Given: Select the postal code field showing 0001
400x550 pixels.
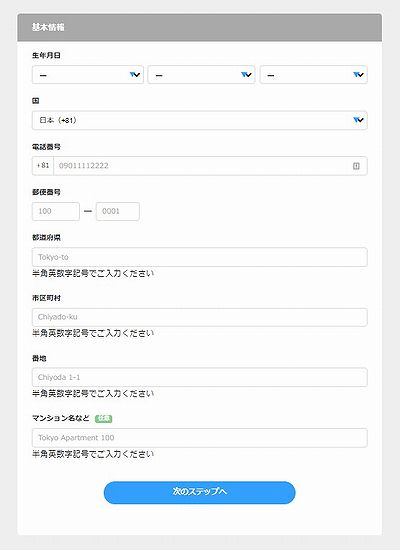Looking at the screenshot, I should 118,211.
